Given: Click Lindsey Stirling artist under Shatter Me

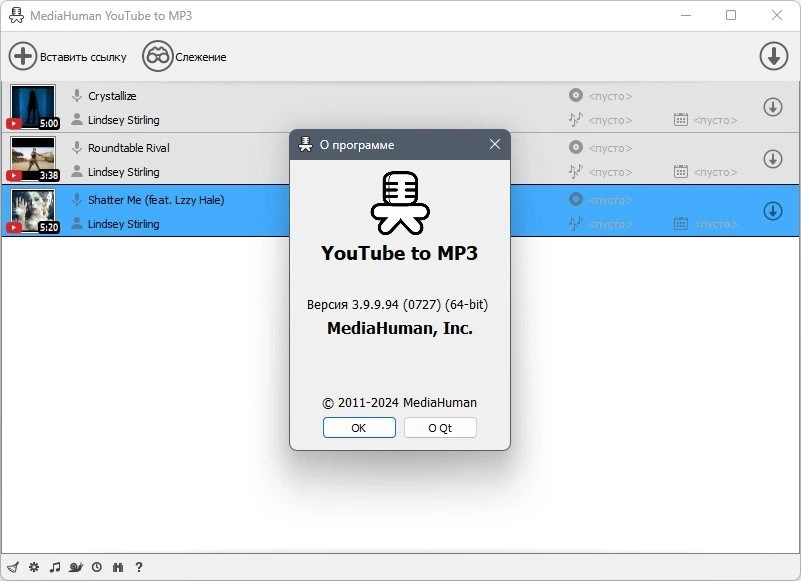Looking at the screenshot, I should tap(124, 224).
